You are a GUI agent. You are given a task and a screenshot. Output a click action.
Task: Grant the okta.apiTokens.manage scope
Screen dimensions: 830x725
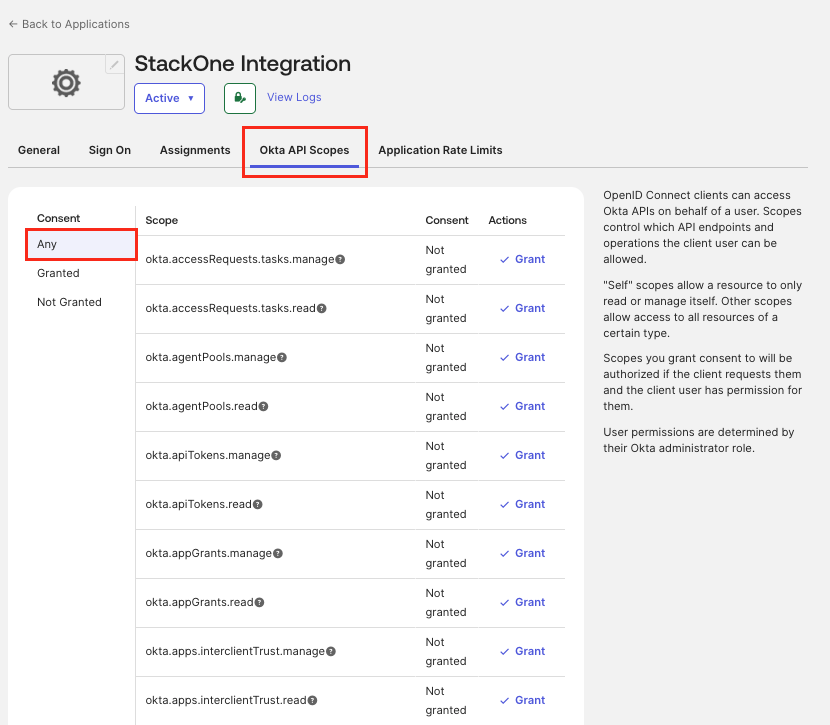click(x=522, y=455)
